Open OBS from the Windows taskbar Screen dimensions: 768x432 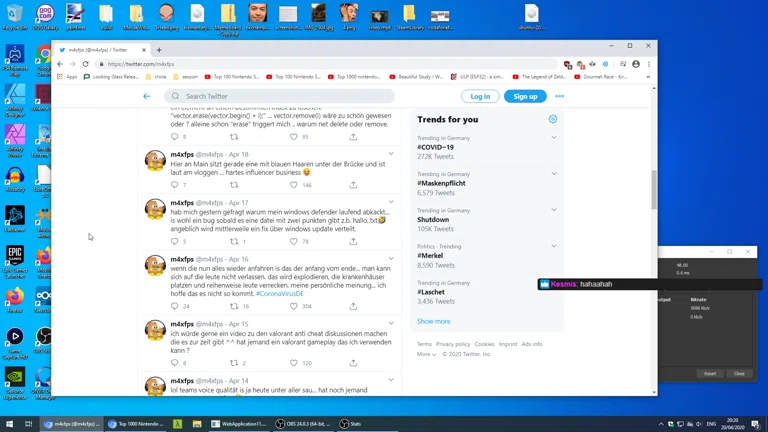(x=304, y=424)
